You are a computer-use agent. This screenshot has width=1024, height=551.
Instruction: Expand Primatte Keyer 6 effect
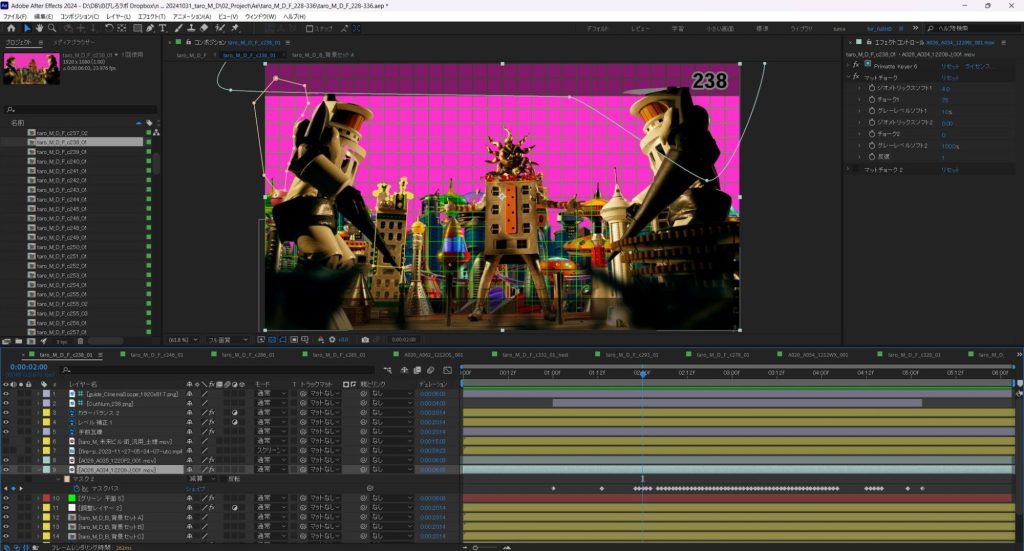tap(848, 65)
